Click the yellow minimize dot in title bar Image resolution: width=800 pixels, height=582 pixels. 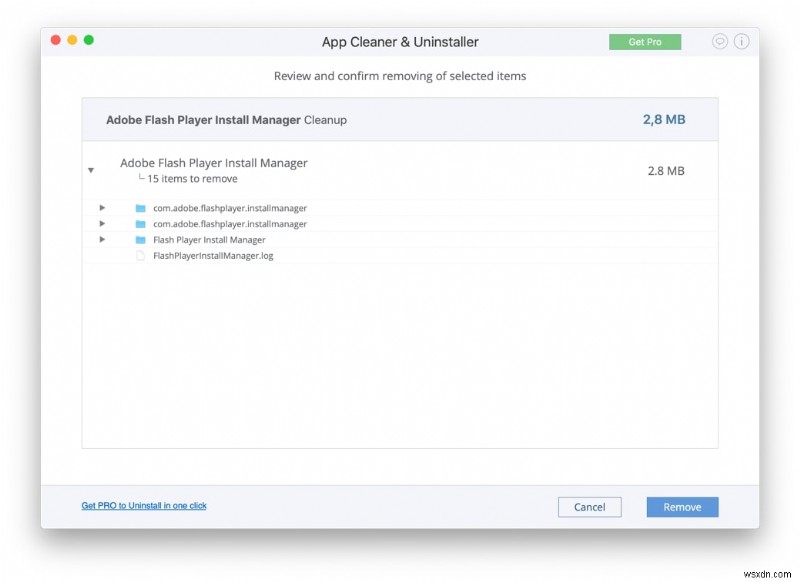pyautogui.click(x=71, y=40)
